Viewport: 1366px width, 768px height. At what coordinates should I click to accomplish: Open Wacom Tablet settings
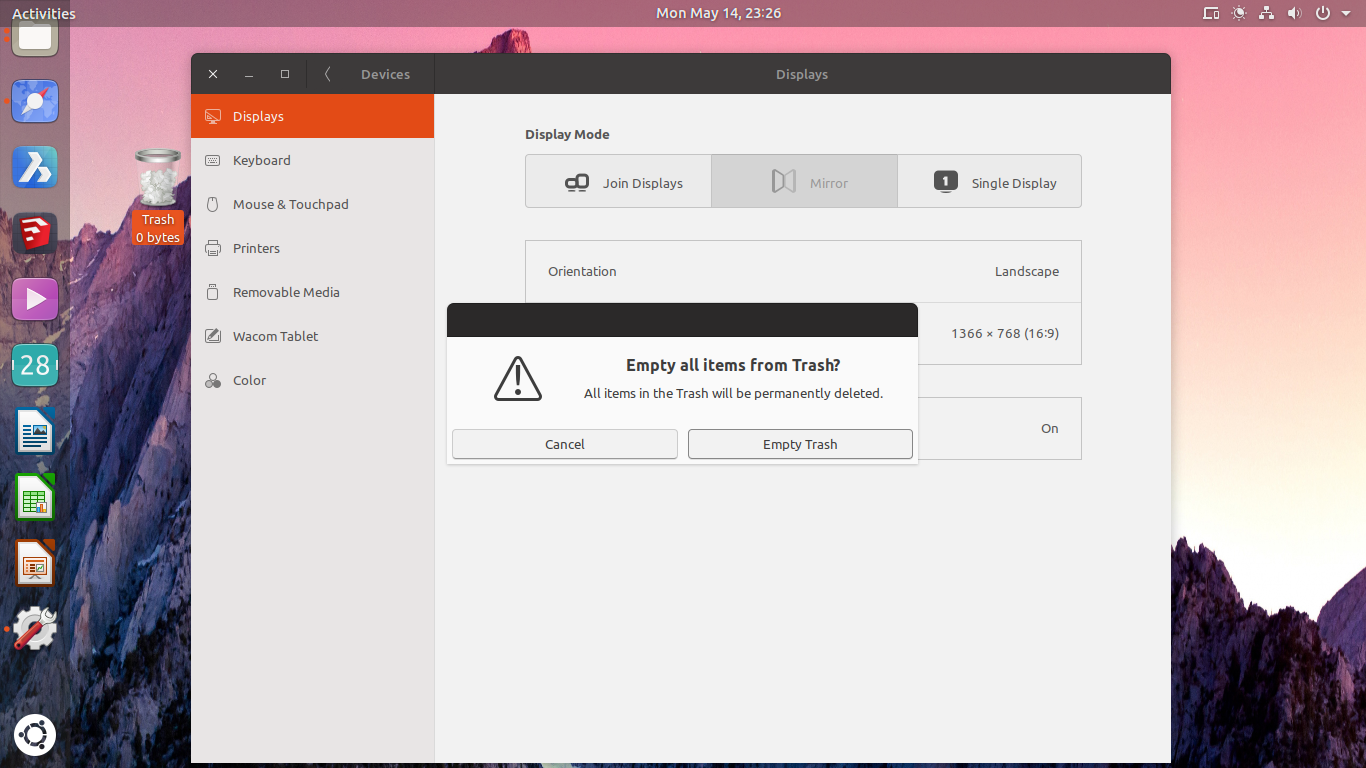[x=312, y=336]
